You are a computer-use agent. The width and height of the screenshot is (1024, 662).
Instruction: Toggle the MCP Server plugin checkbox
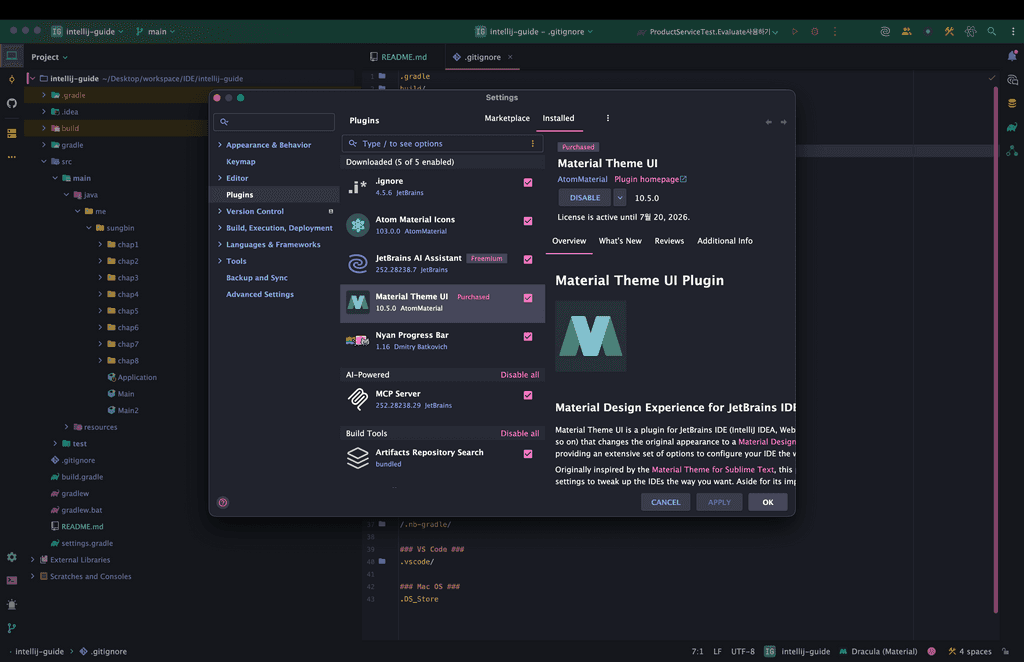click(x=528, y=395)
